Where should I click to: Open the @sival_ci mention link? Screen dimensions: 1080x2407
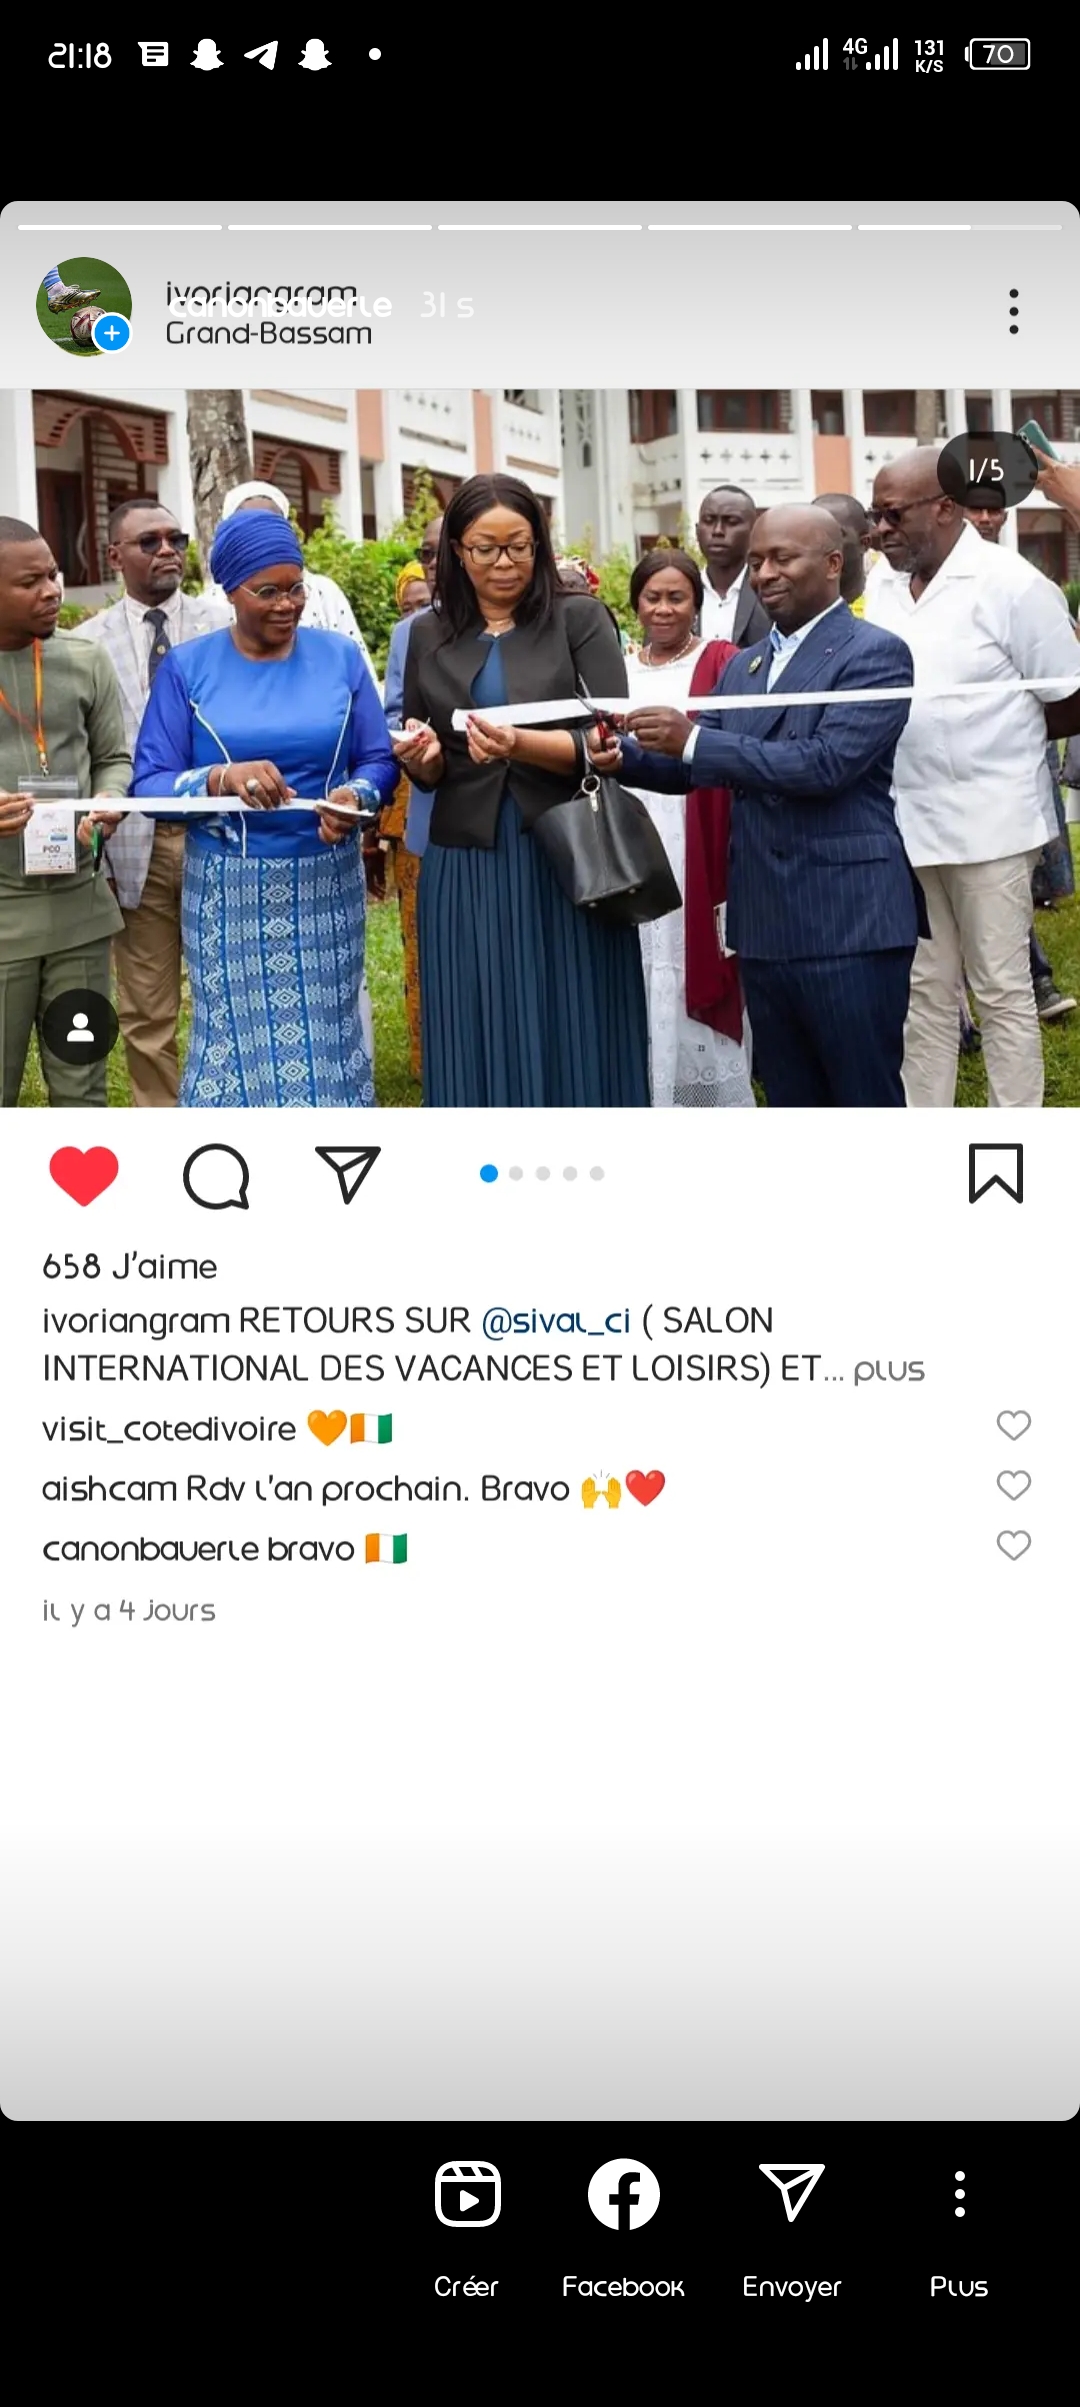tap(556, 1322)
